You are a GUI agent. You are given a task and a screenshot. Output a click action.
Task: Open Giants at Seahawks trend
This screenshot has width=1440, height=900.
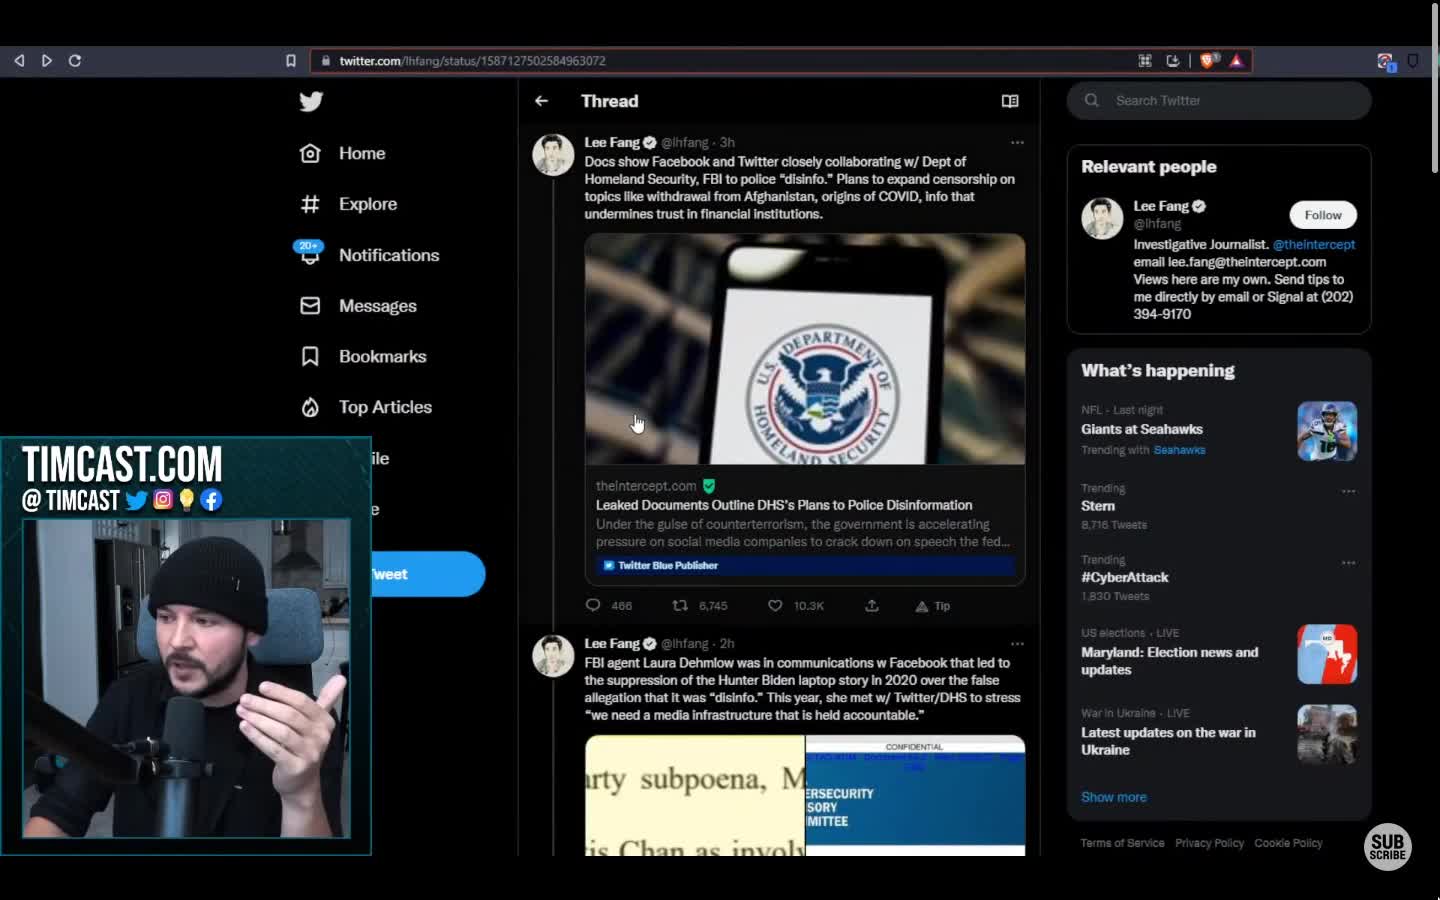pos(1141,429)
